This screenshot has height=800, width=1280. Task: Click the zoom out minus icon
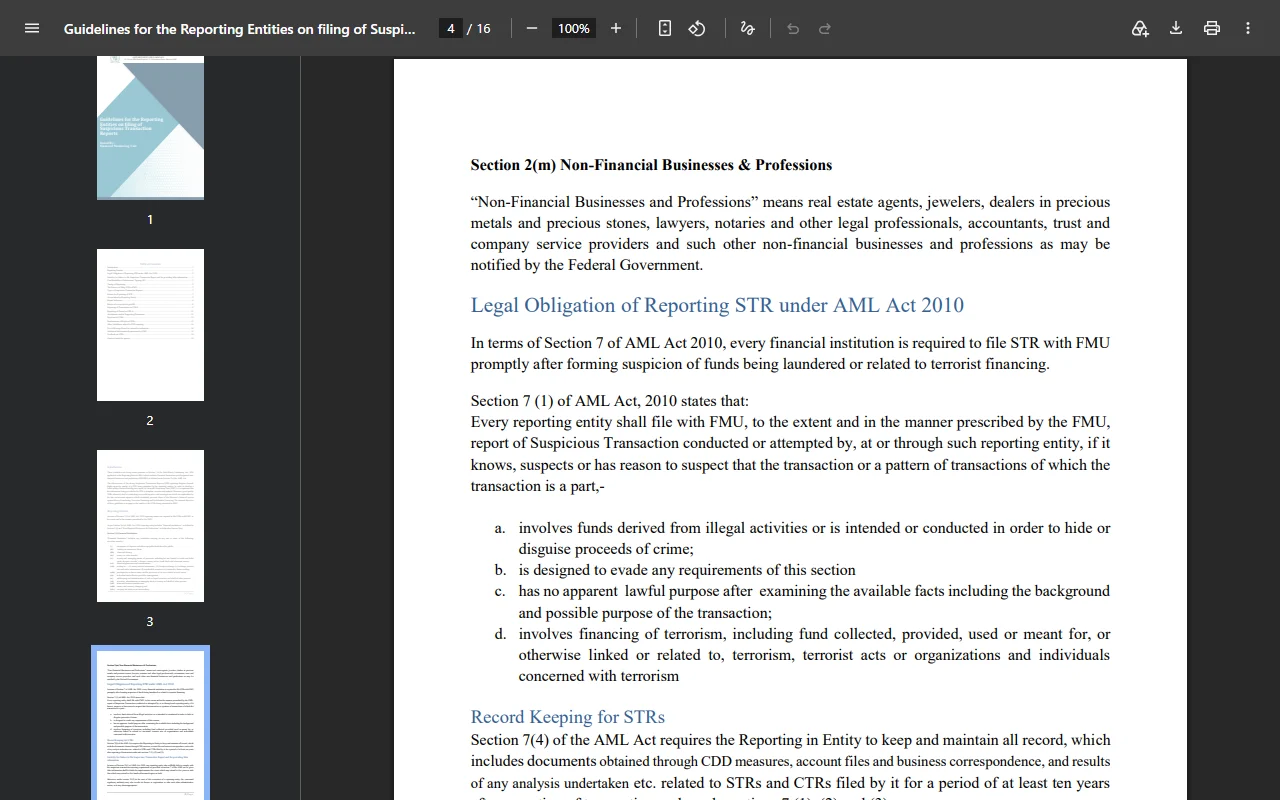pyautogui.click(x=532, y=28)
